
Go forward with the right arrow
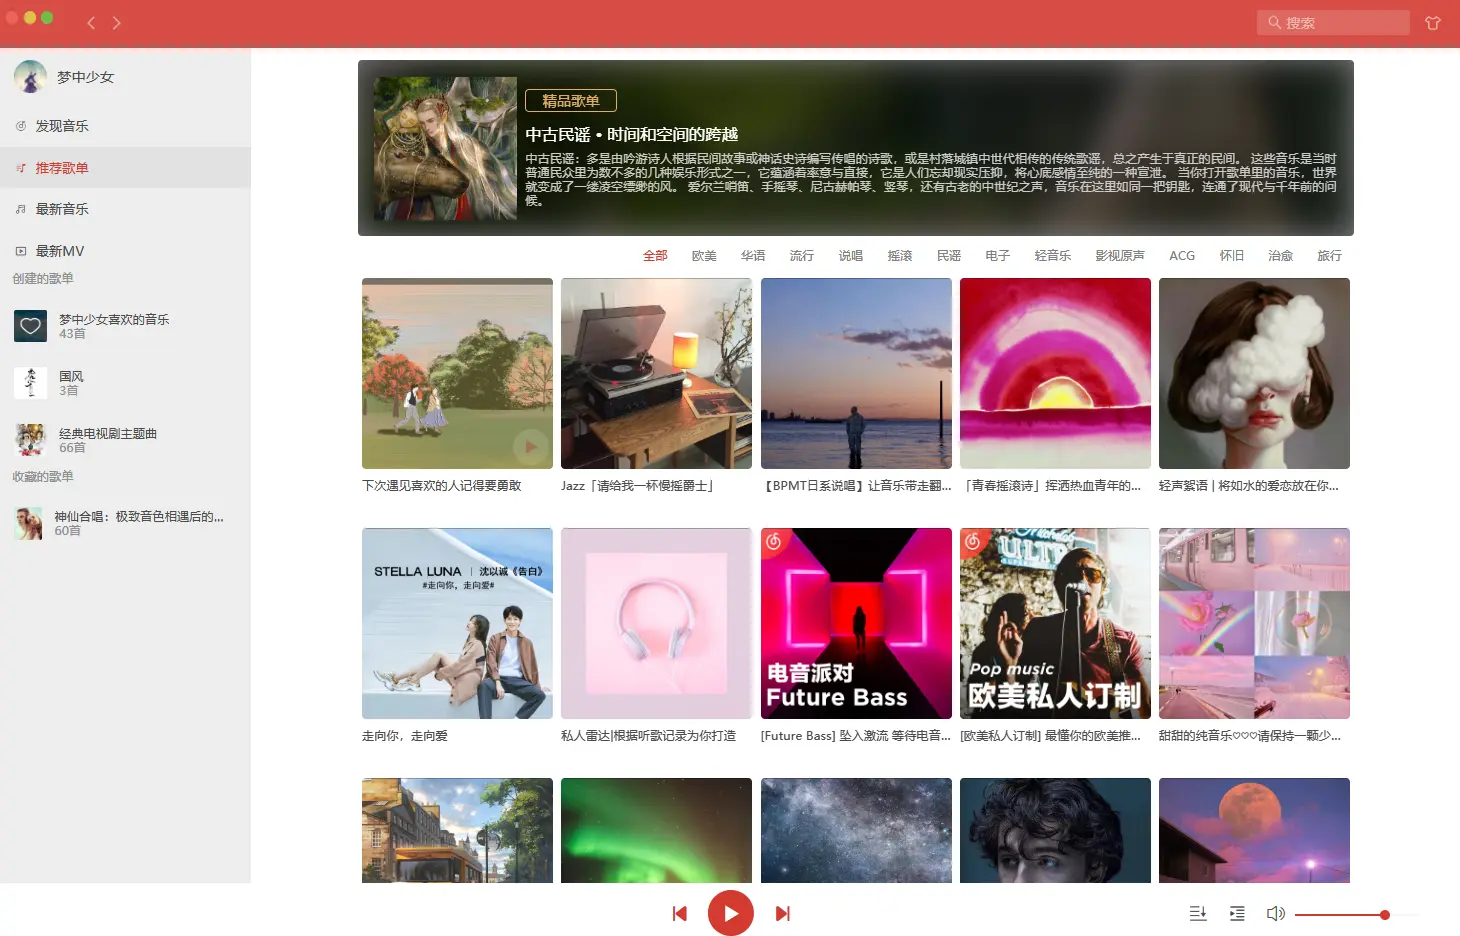pyautogui.click(x=117, y=22)
